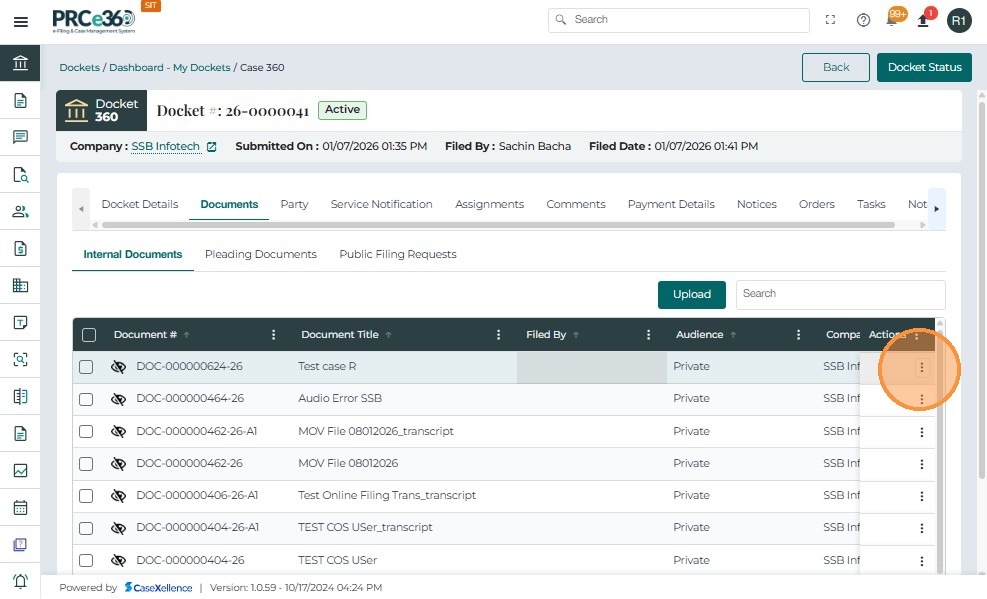The image size is (987, 599).
Task: Open SSB Infotech external link icon
Action: [211, 147]
